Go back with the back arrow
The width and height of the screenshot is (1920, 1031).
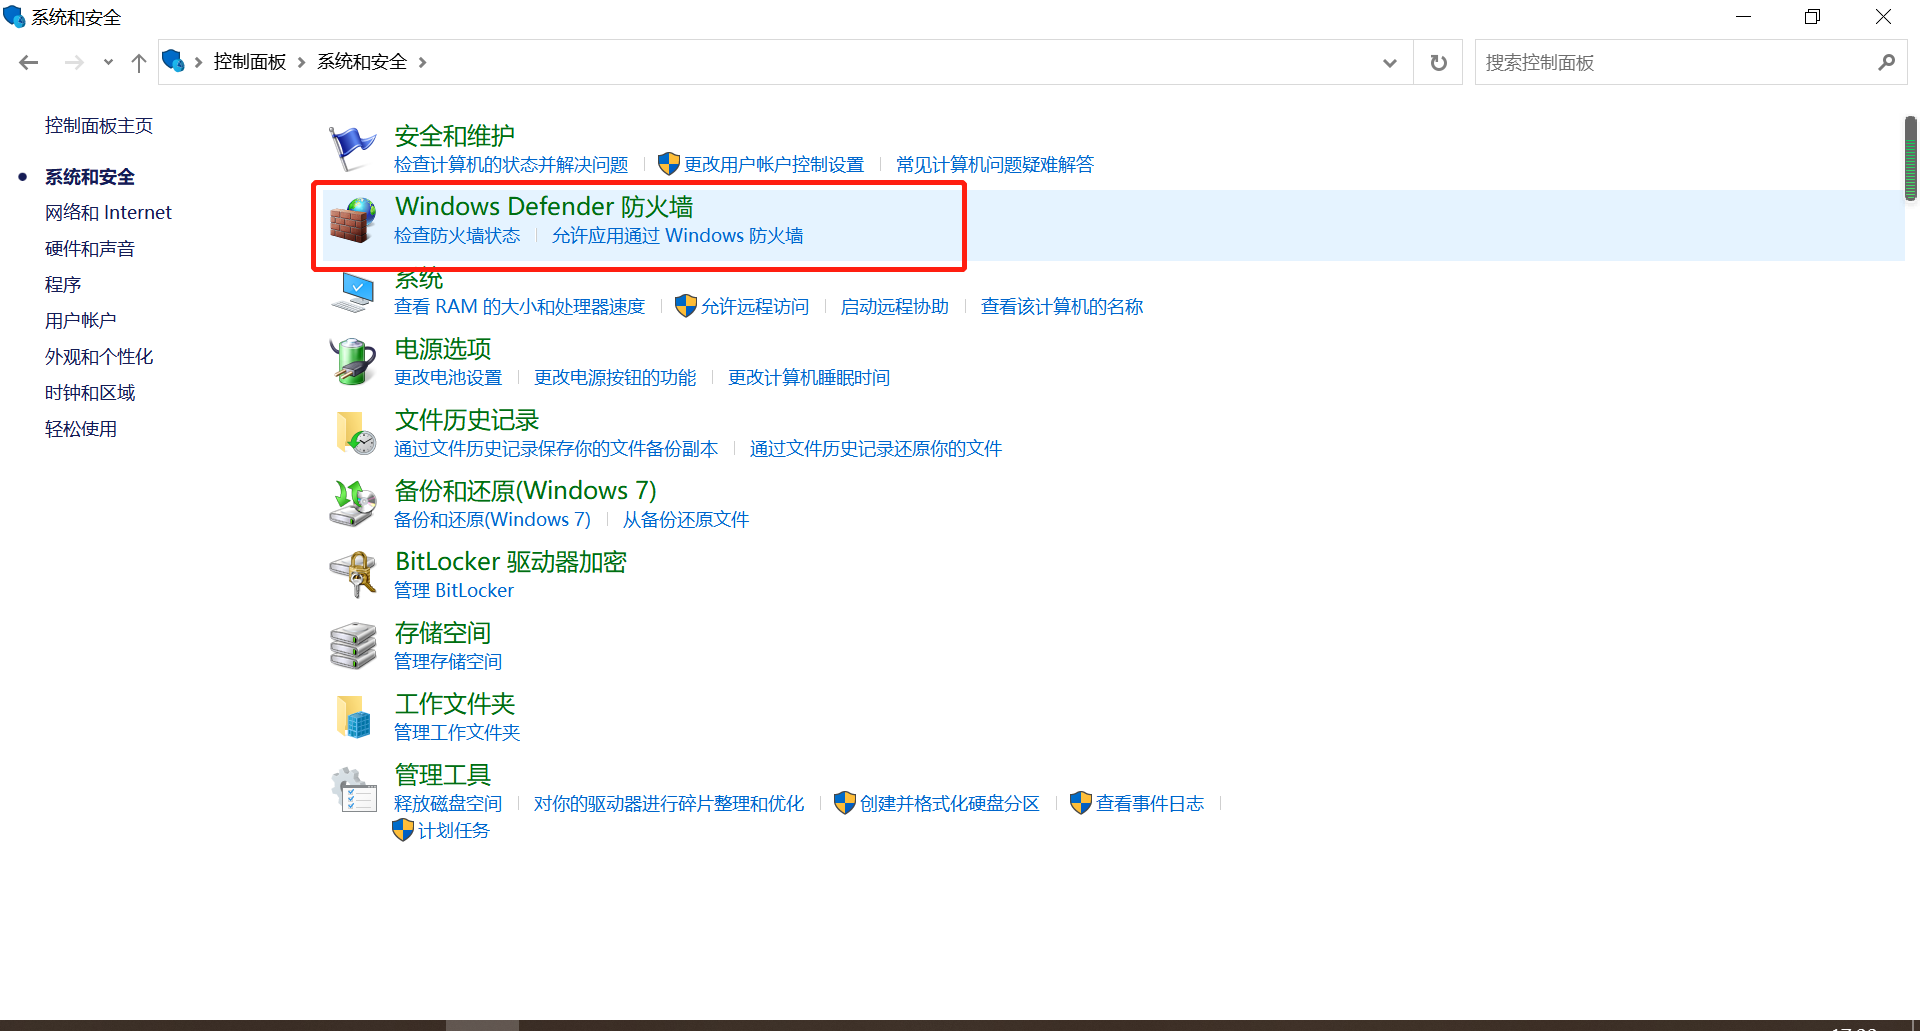(x=29, y=63)
